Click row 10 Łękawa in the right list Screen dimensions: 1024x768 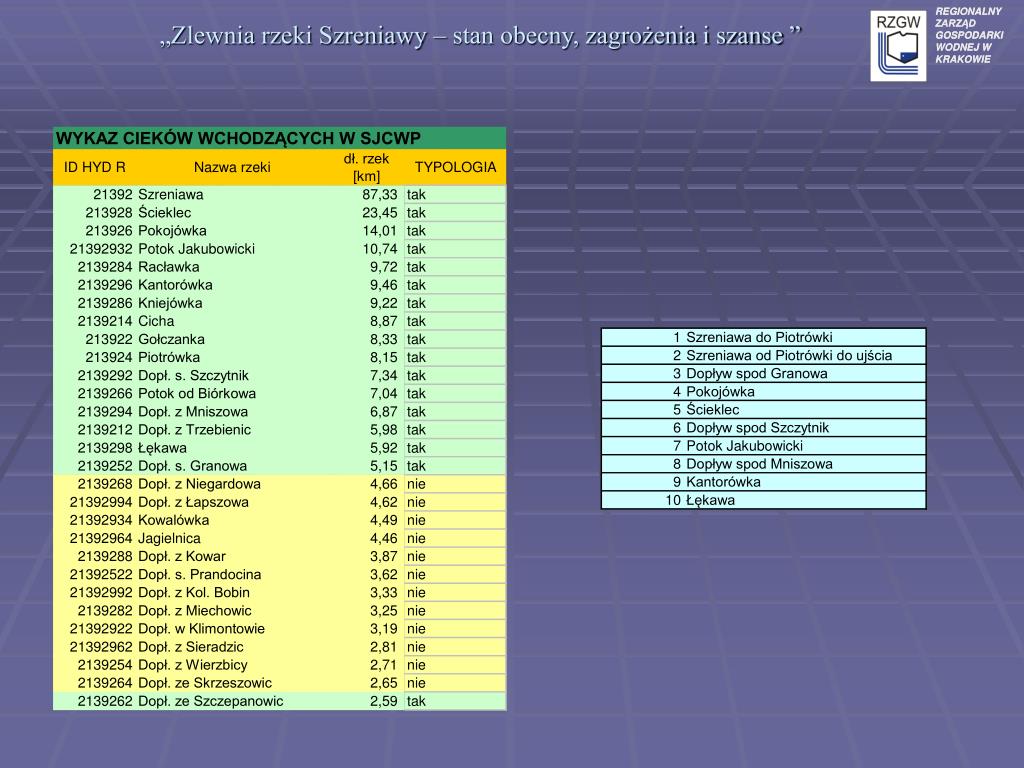tap(763, 500)
